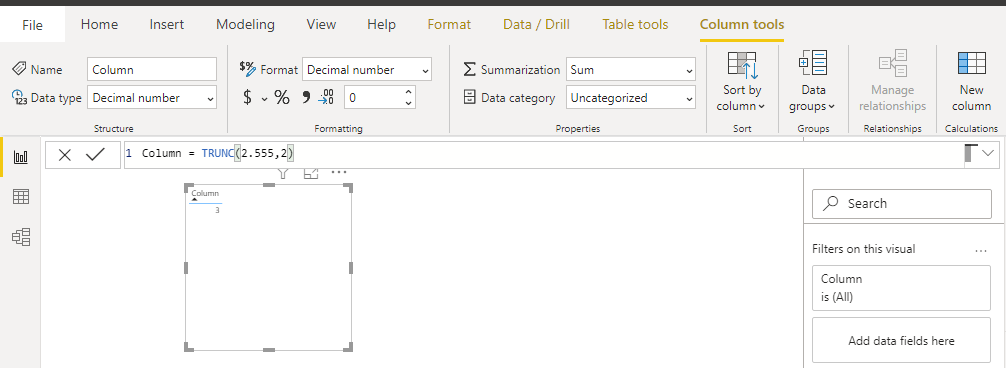Open the Data category dropdown
This screenshot has height=368, width=1006.
631,97
